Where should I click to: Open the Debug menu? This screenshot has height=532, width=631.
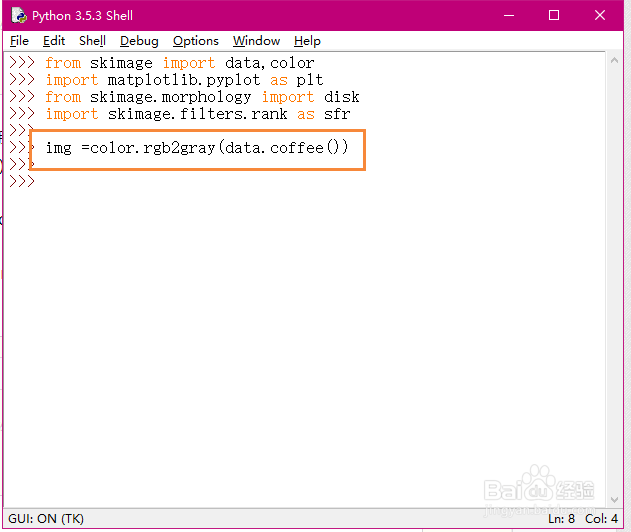coord(139,41)
